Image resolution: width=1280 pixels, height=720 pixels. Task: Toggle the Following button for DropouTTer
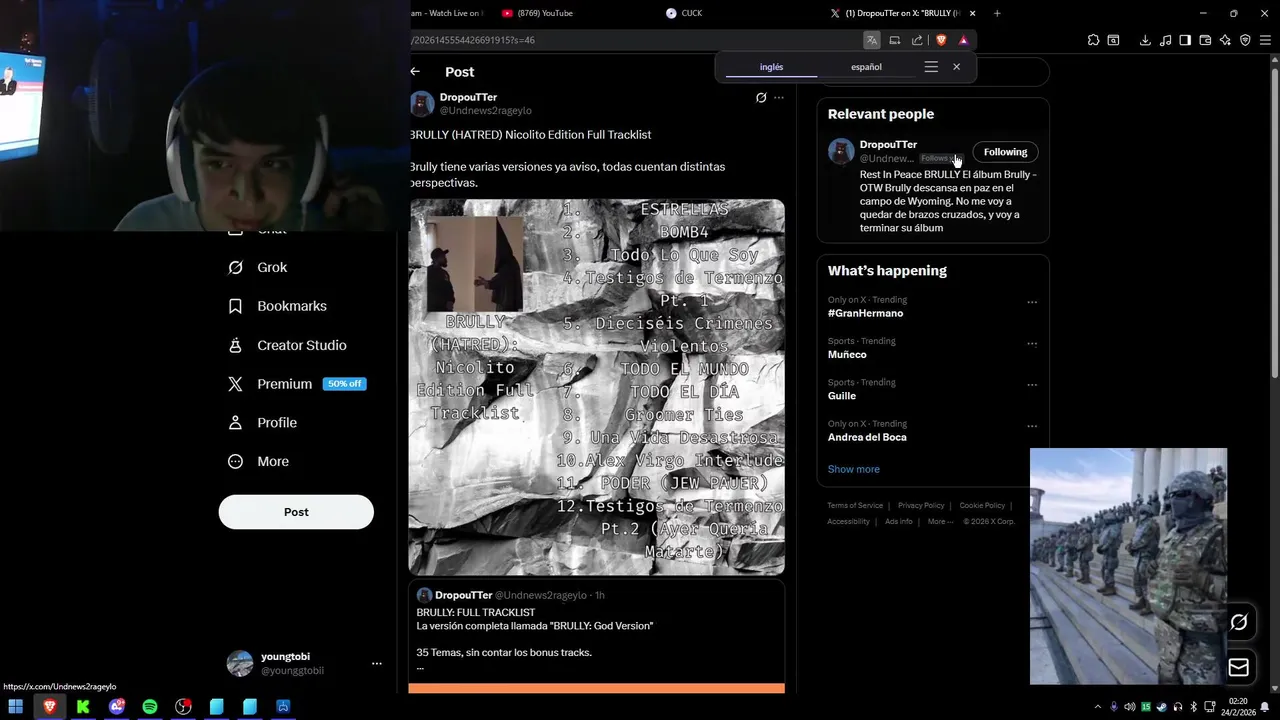(1005, 152)
